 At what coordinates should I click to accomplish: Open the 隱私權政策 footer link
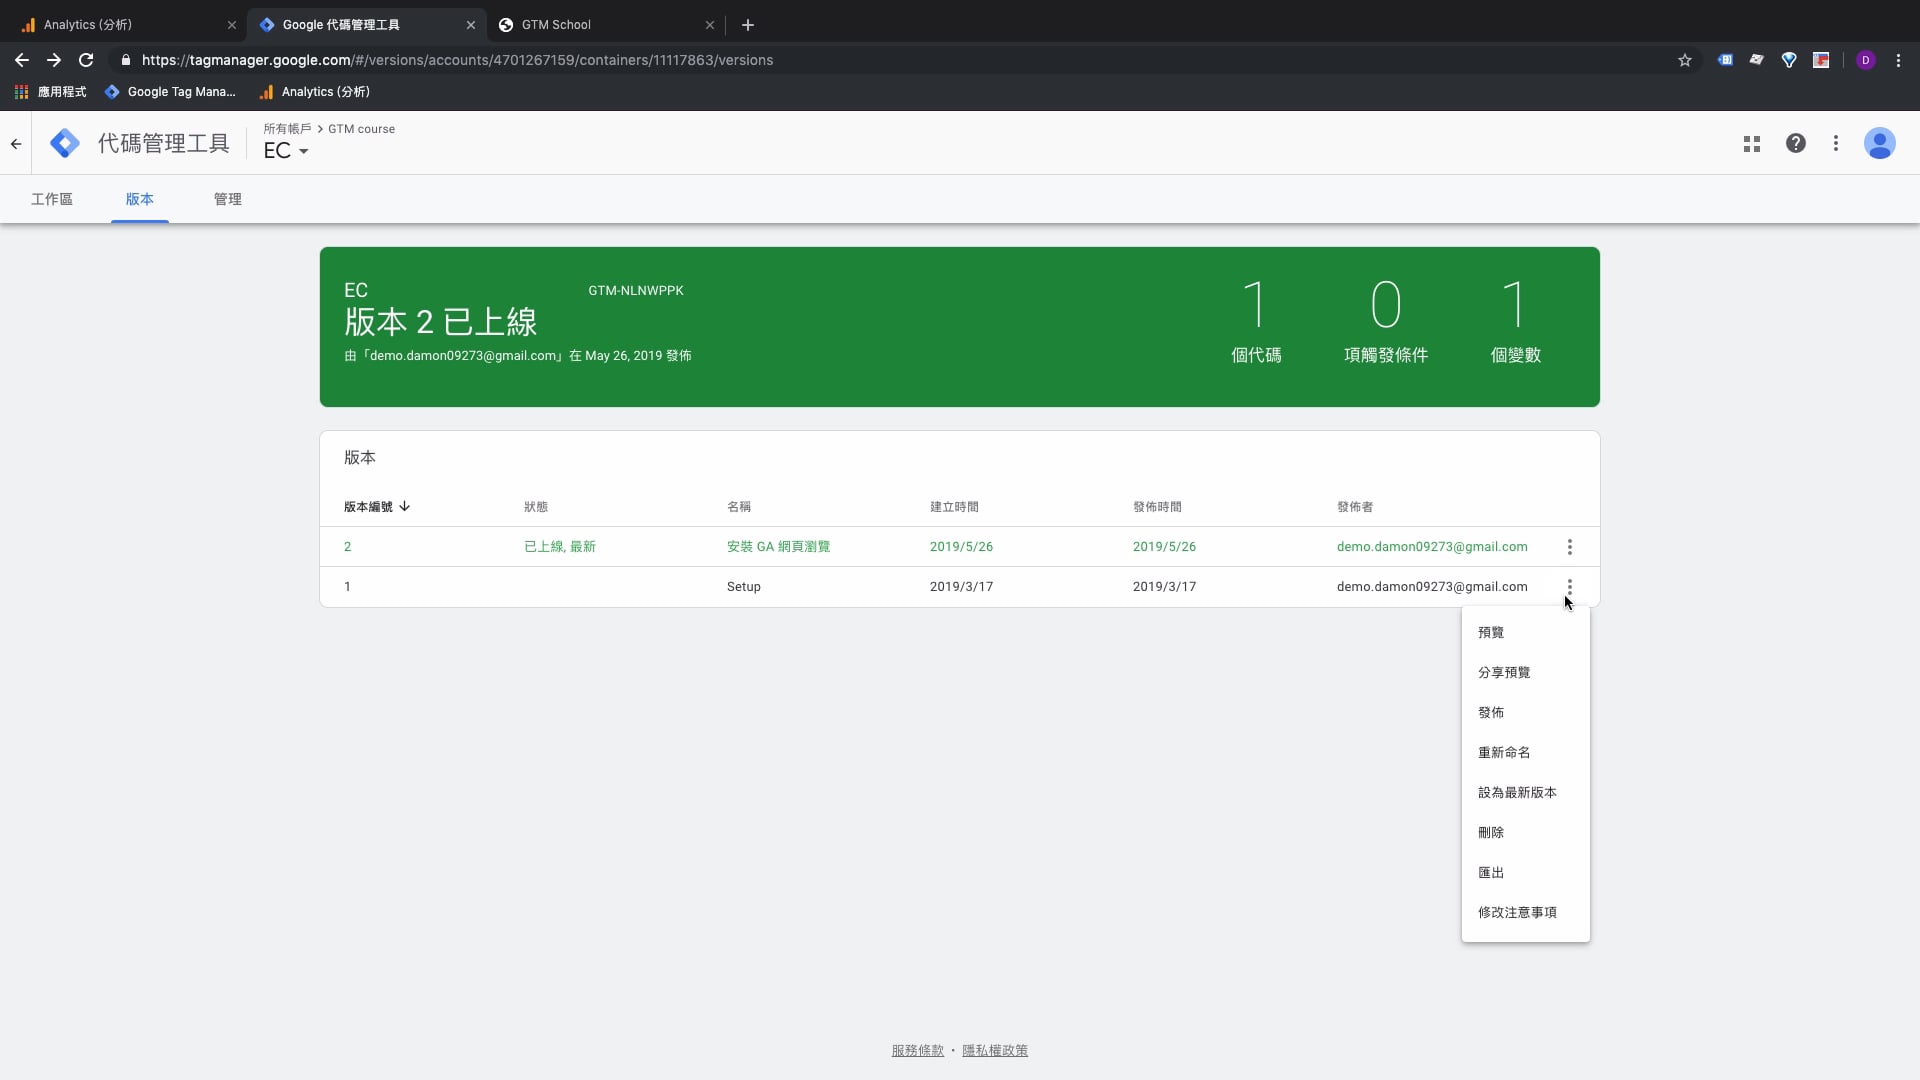point(994,1050)
